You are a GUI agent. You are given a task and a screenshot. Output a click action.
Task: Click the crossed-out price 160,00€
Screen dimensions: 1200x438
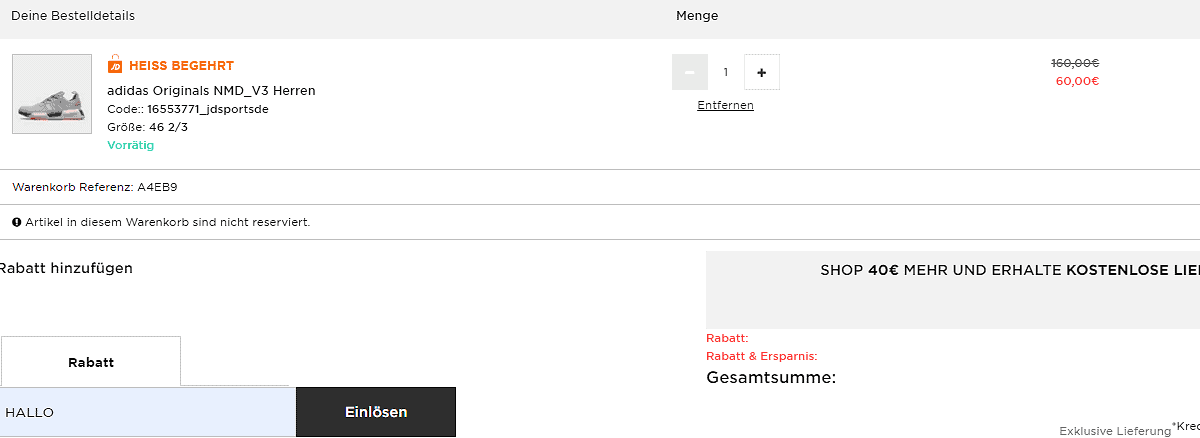[x=1075, y=63]
